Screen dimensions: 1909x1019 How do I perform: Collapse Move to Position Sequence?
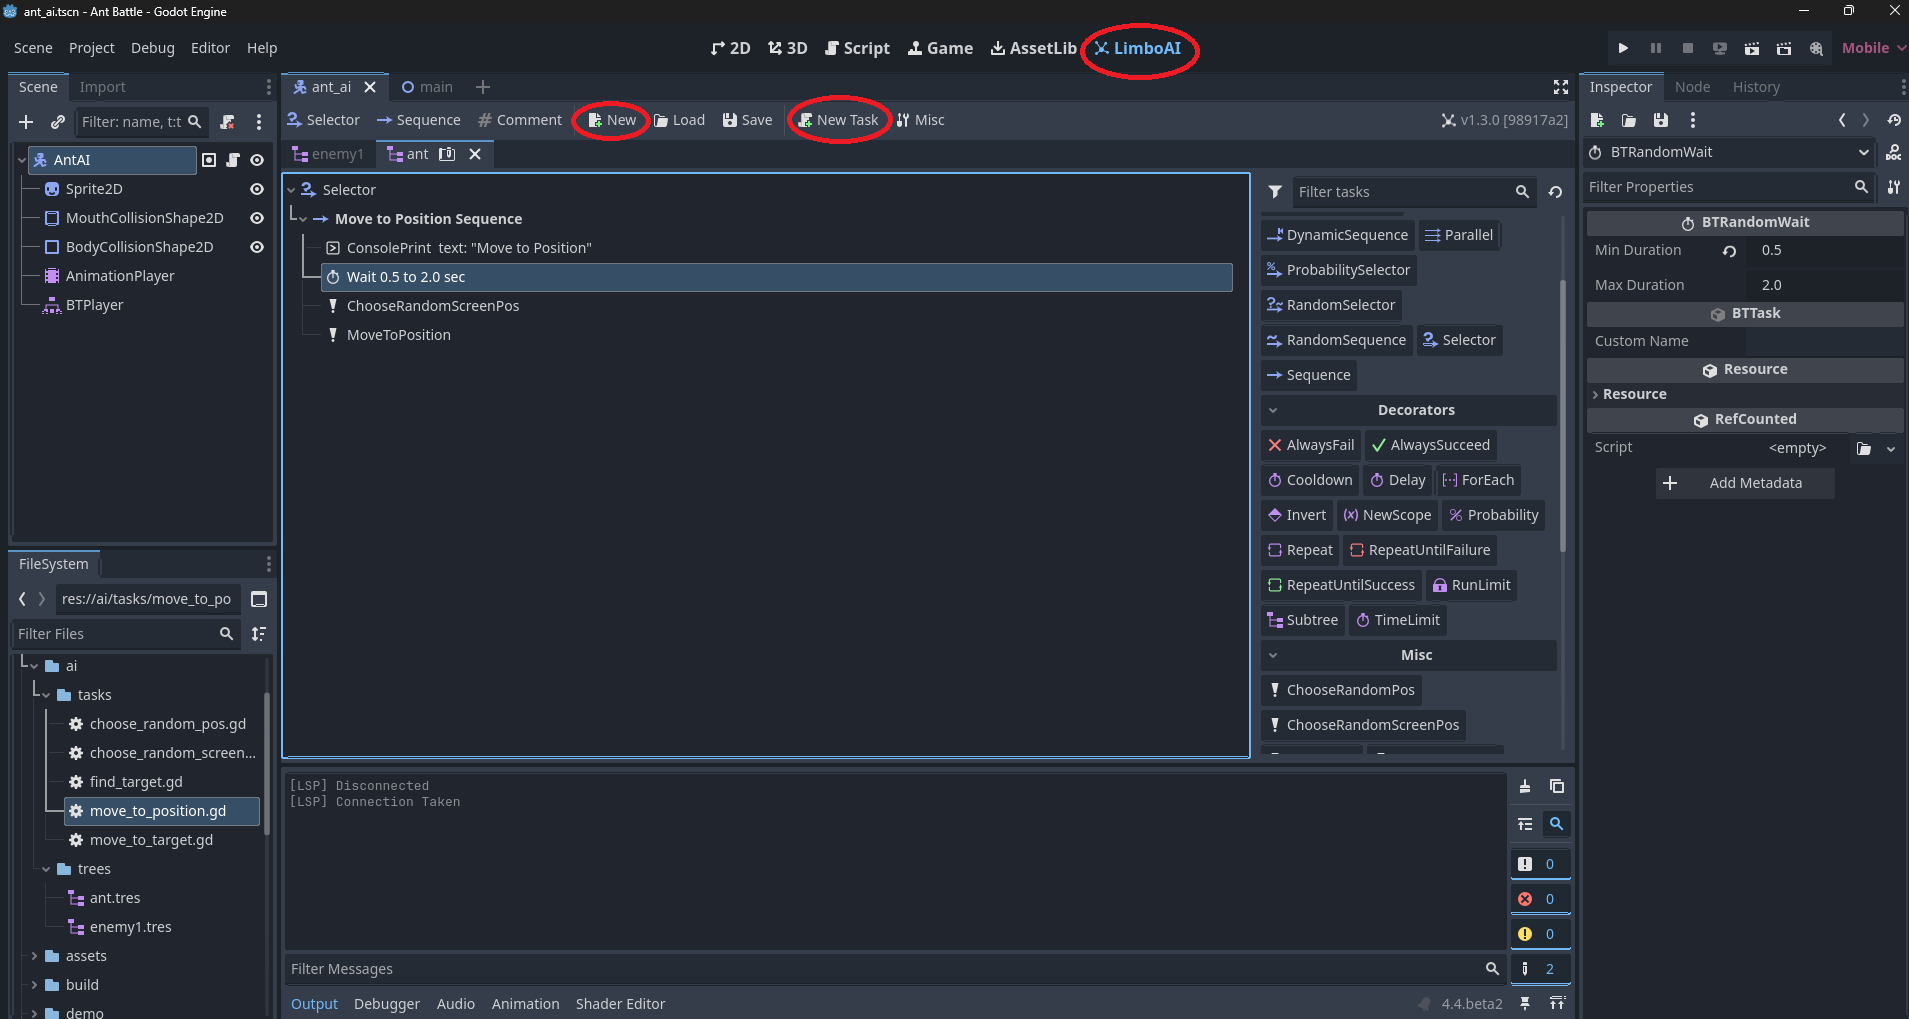(x=303, y=219)
